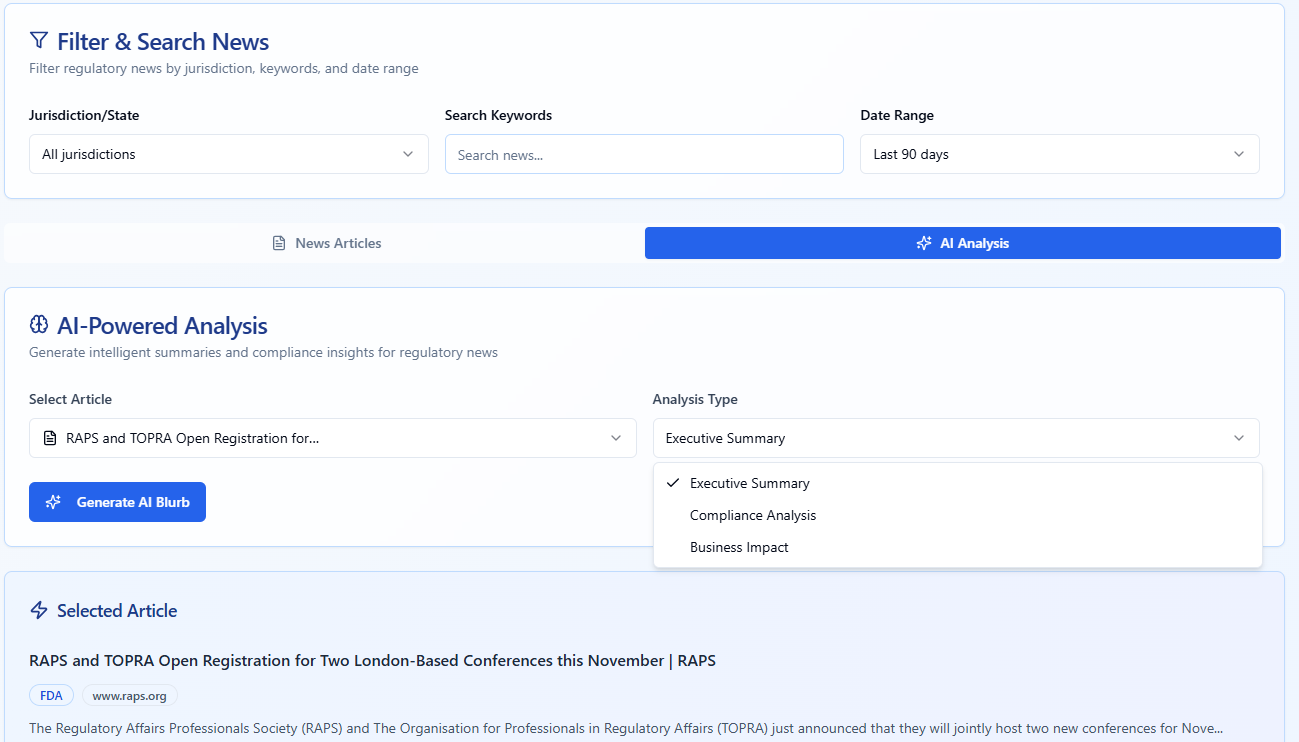Click the brain icon beside AI-Powered Analysis

pos(39,325)
